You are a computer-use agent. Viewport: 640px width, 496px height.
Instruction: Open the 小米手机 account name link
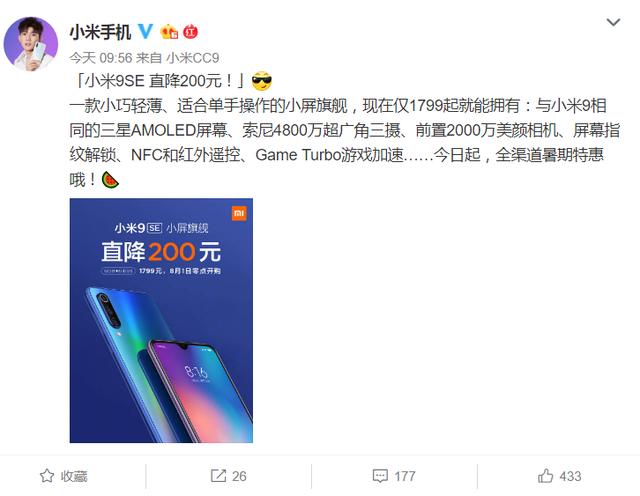point(100,32)
